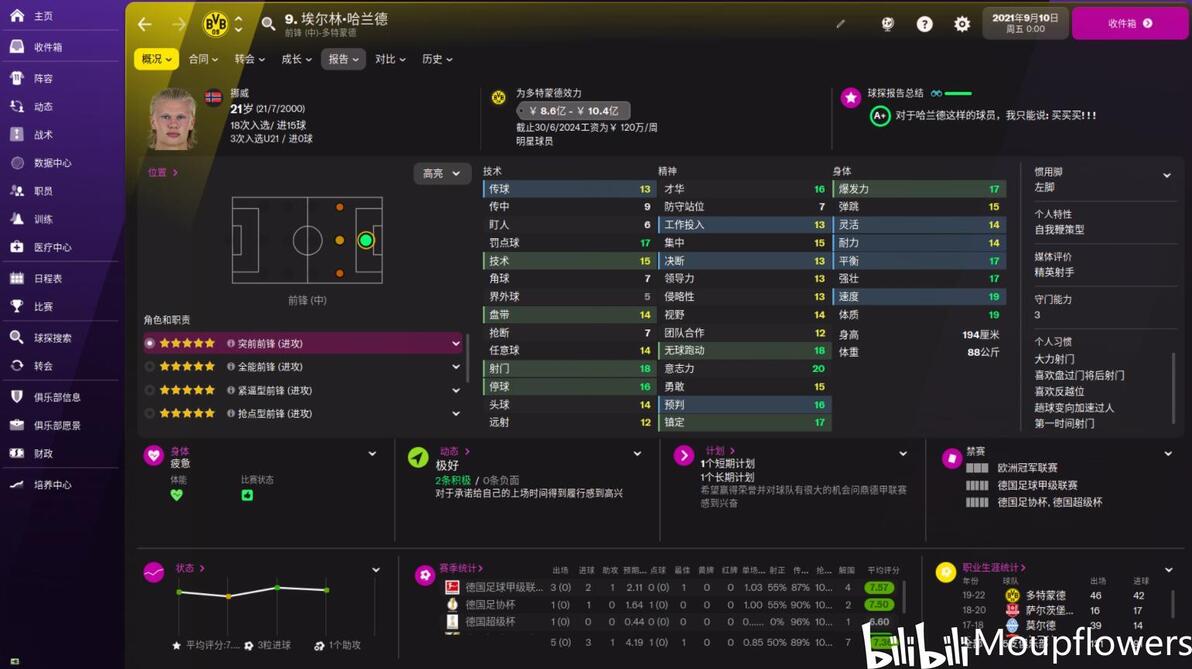Expand the 状态 form panel chevron
This screenshot has width=1192, height=669.
point(376,569)
